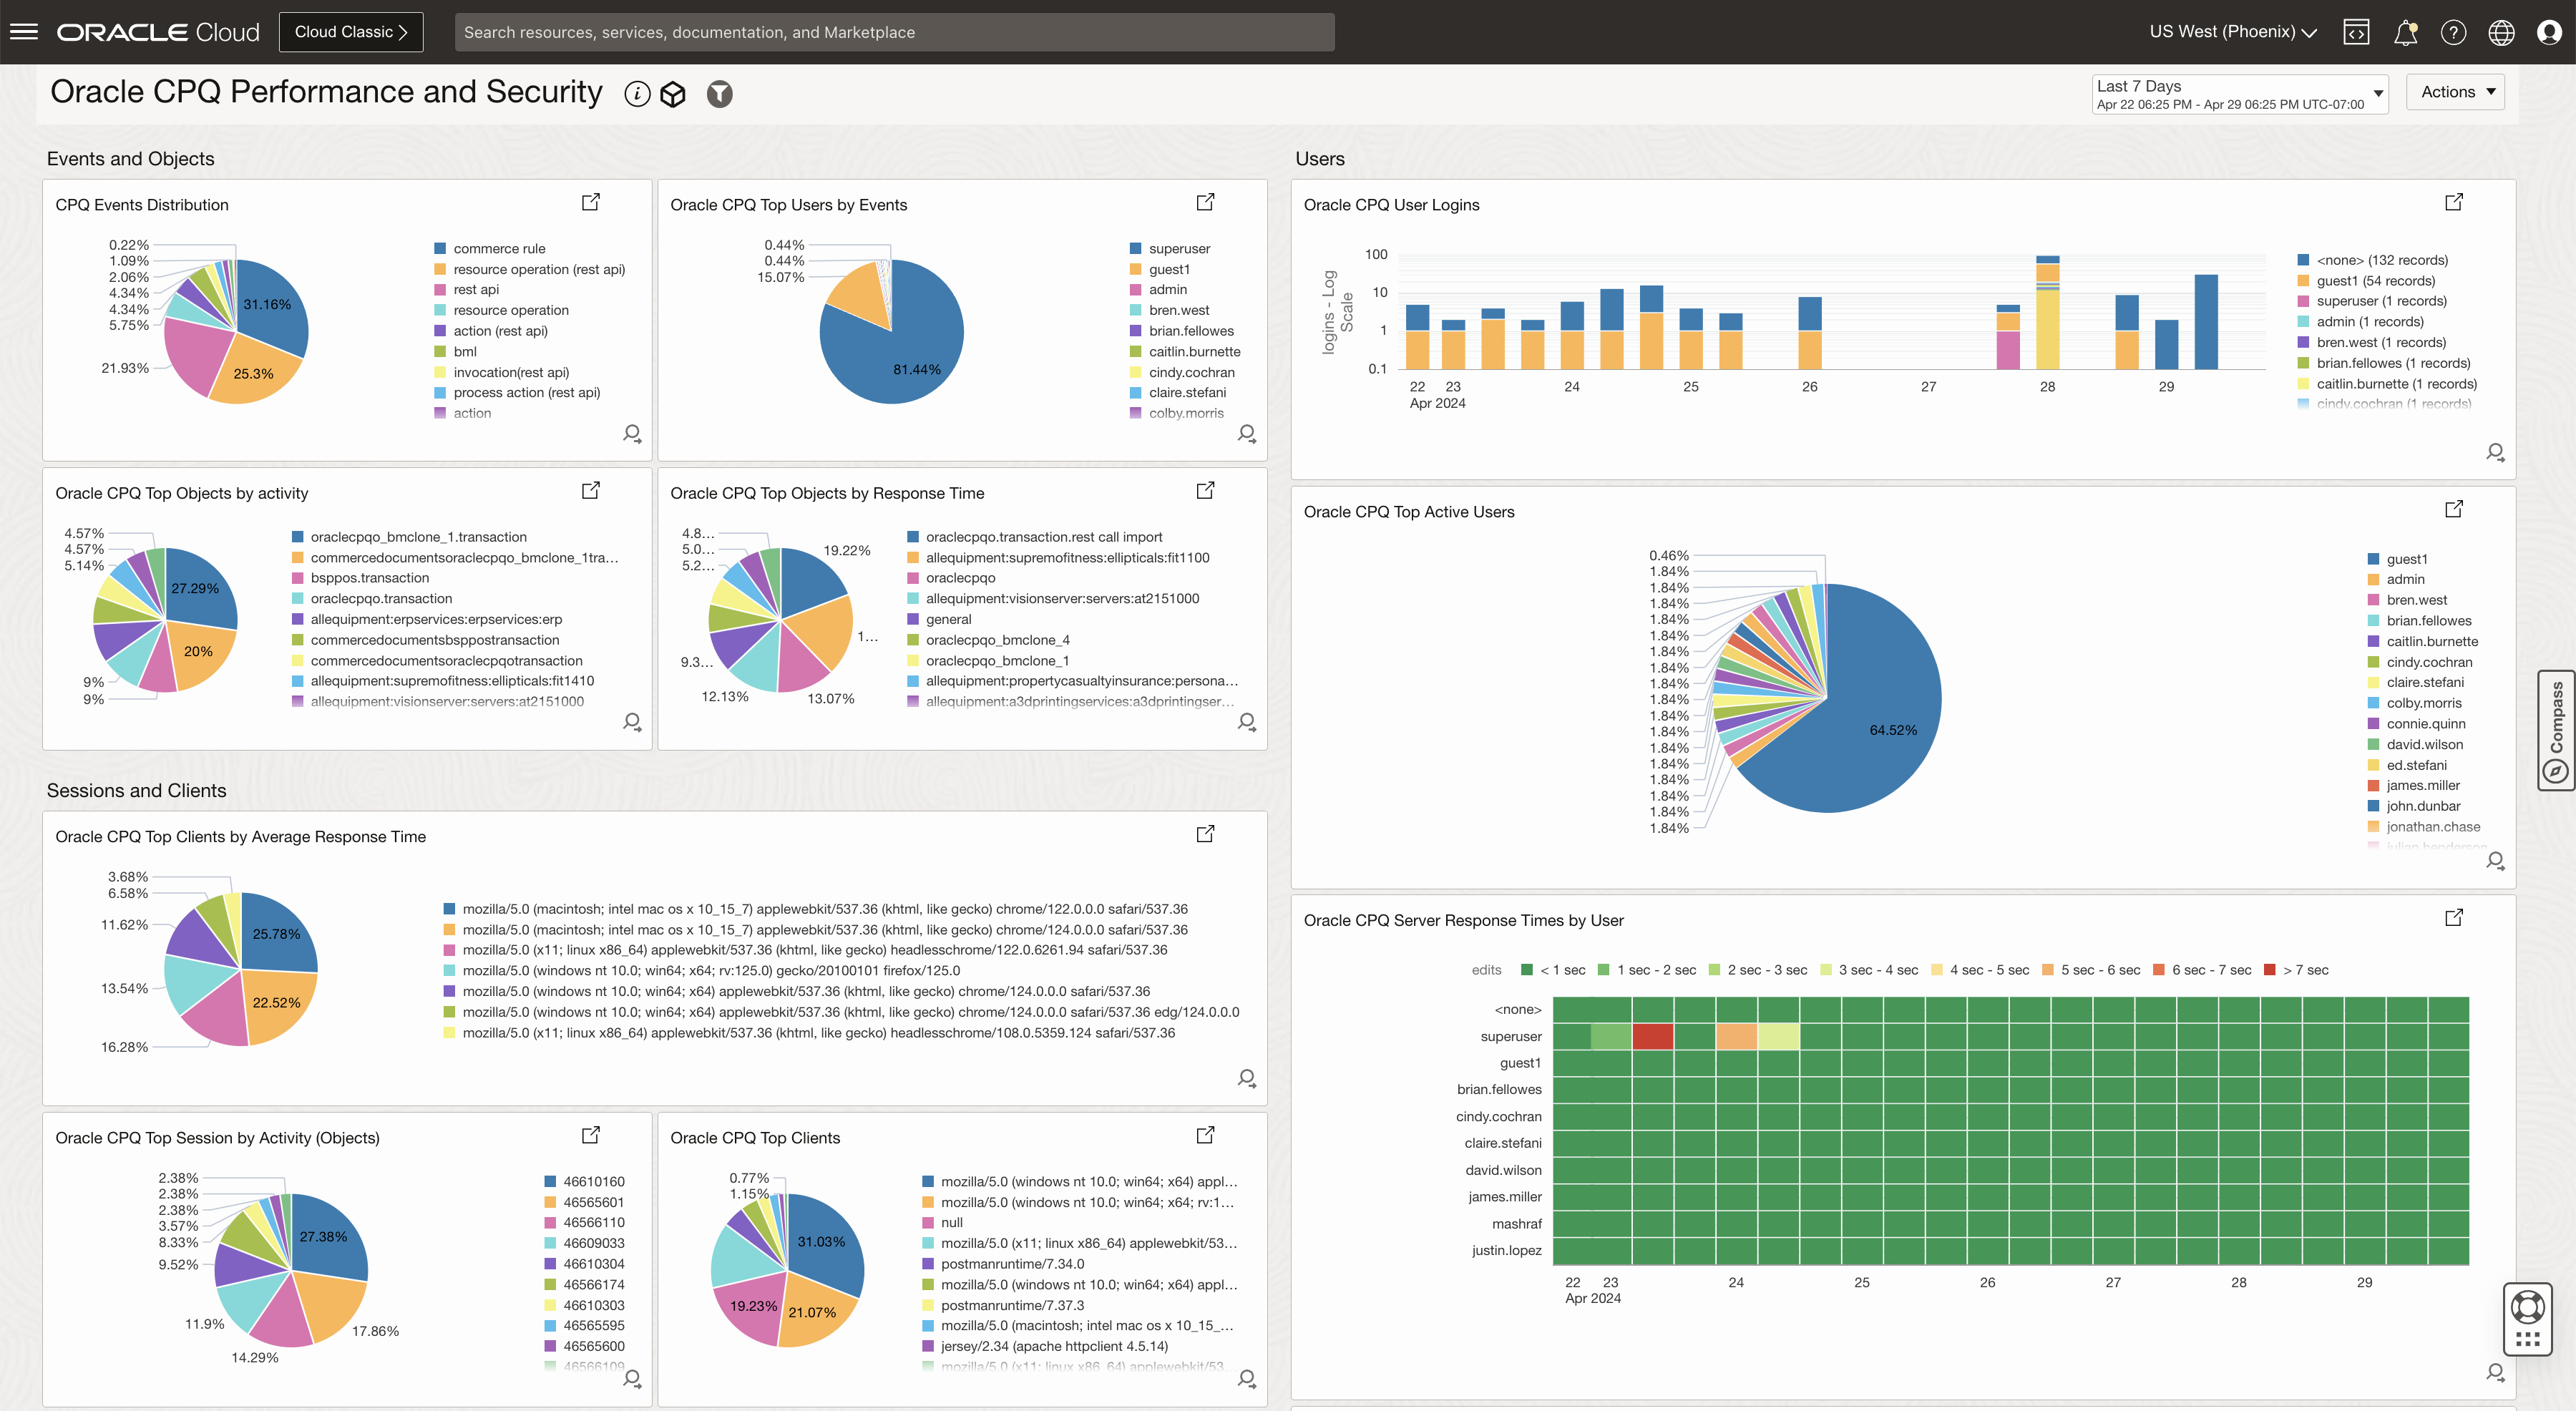The width and height of the screenshot is (2576, 1411).
Task: Open the Compass side tab
Action: [x=2556, y=730]
